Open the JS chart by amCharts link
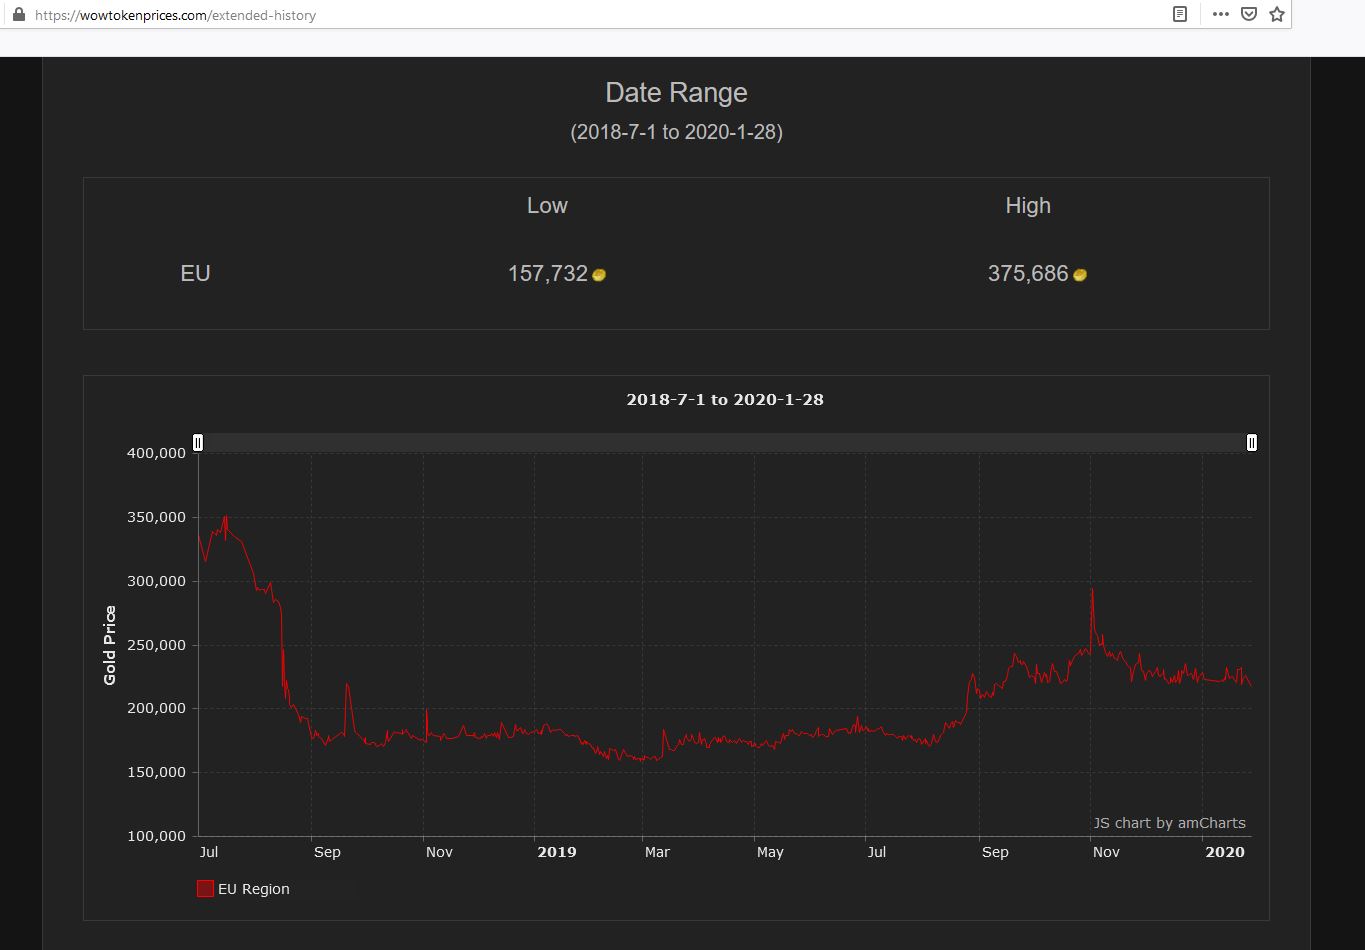1365x950 pixels. point(1169,823)
